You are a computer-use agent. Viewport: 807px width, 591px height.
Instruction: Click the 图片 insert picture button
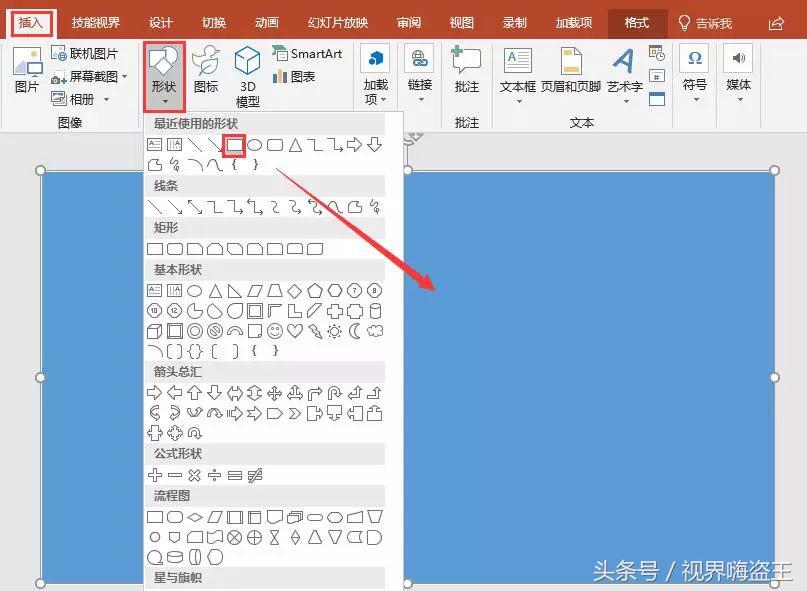pyautogui.click(x=27, y=71)
